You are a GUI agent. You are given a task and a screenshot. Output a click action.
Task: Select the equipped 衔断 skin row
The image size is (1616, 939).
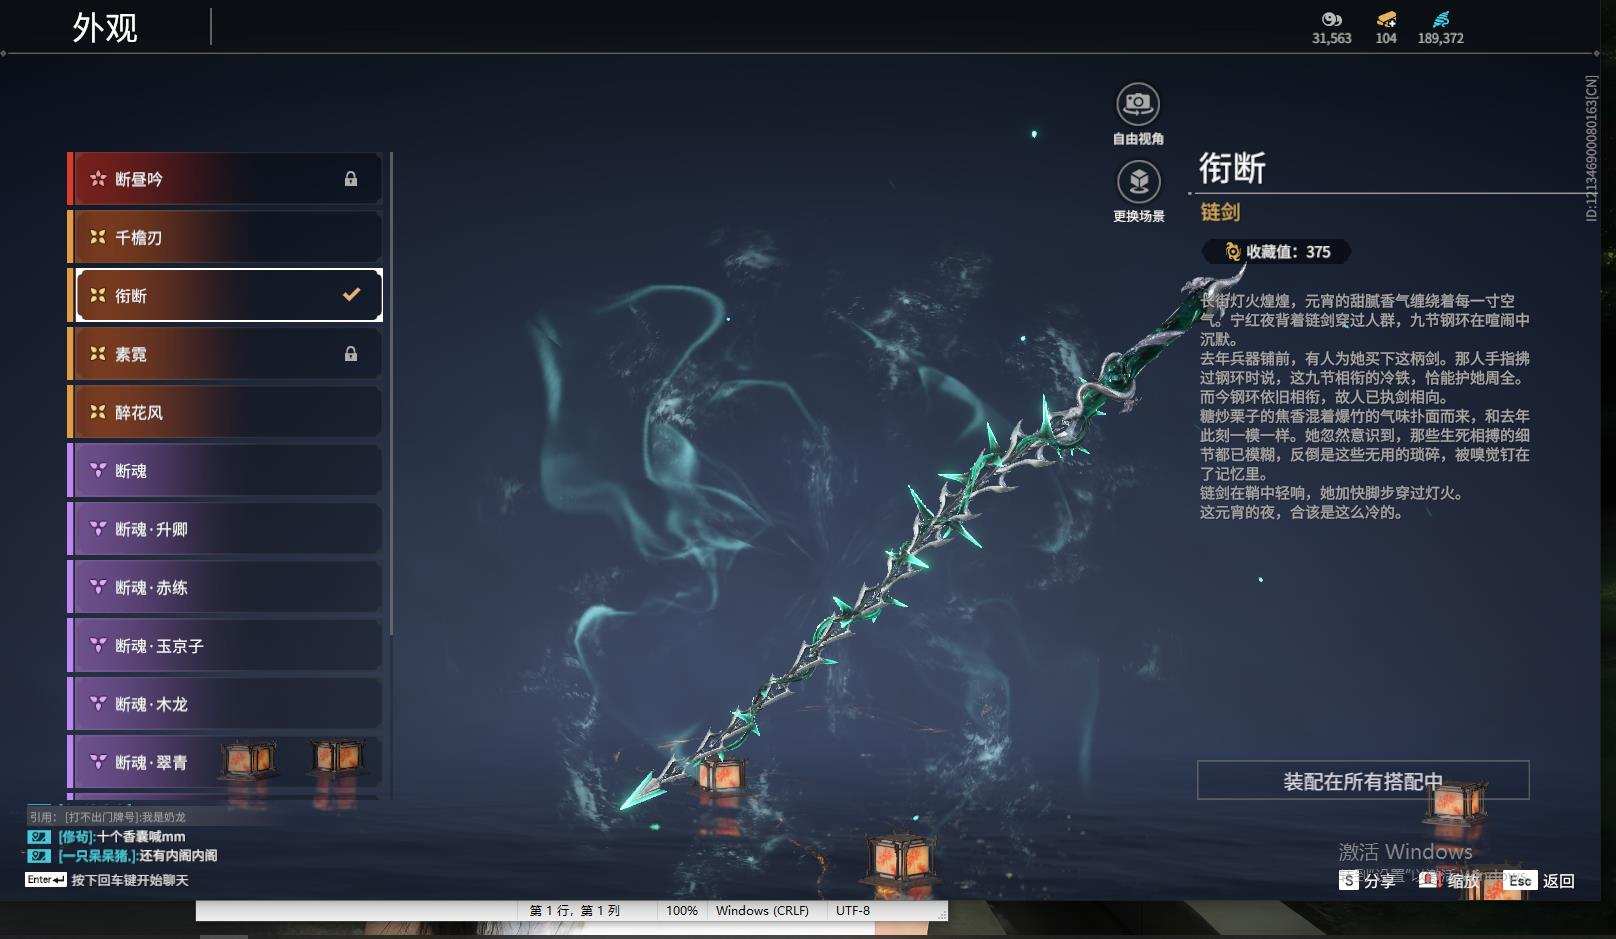(225, 295)
